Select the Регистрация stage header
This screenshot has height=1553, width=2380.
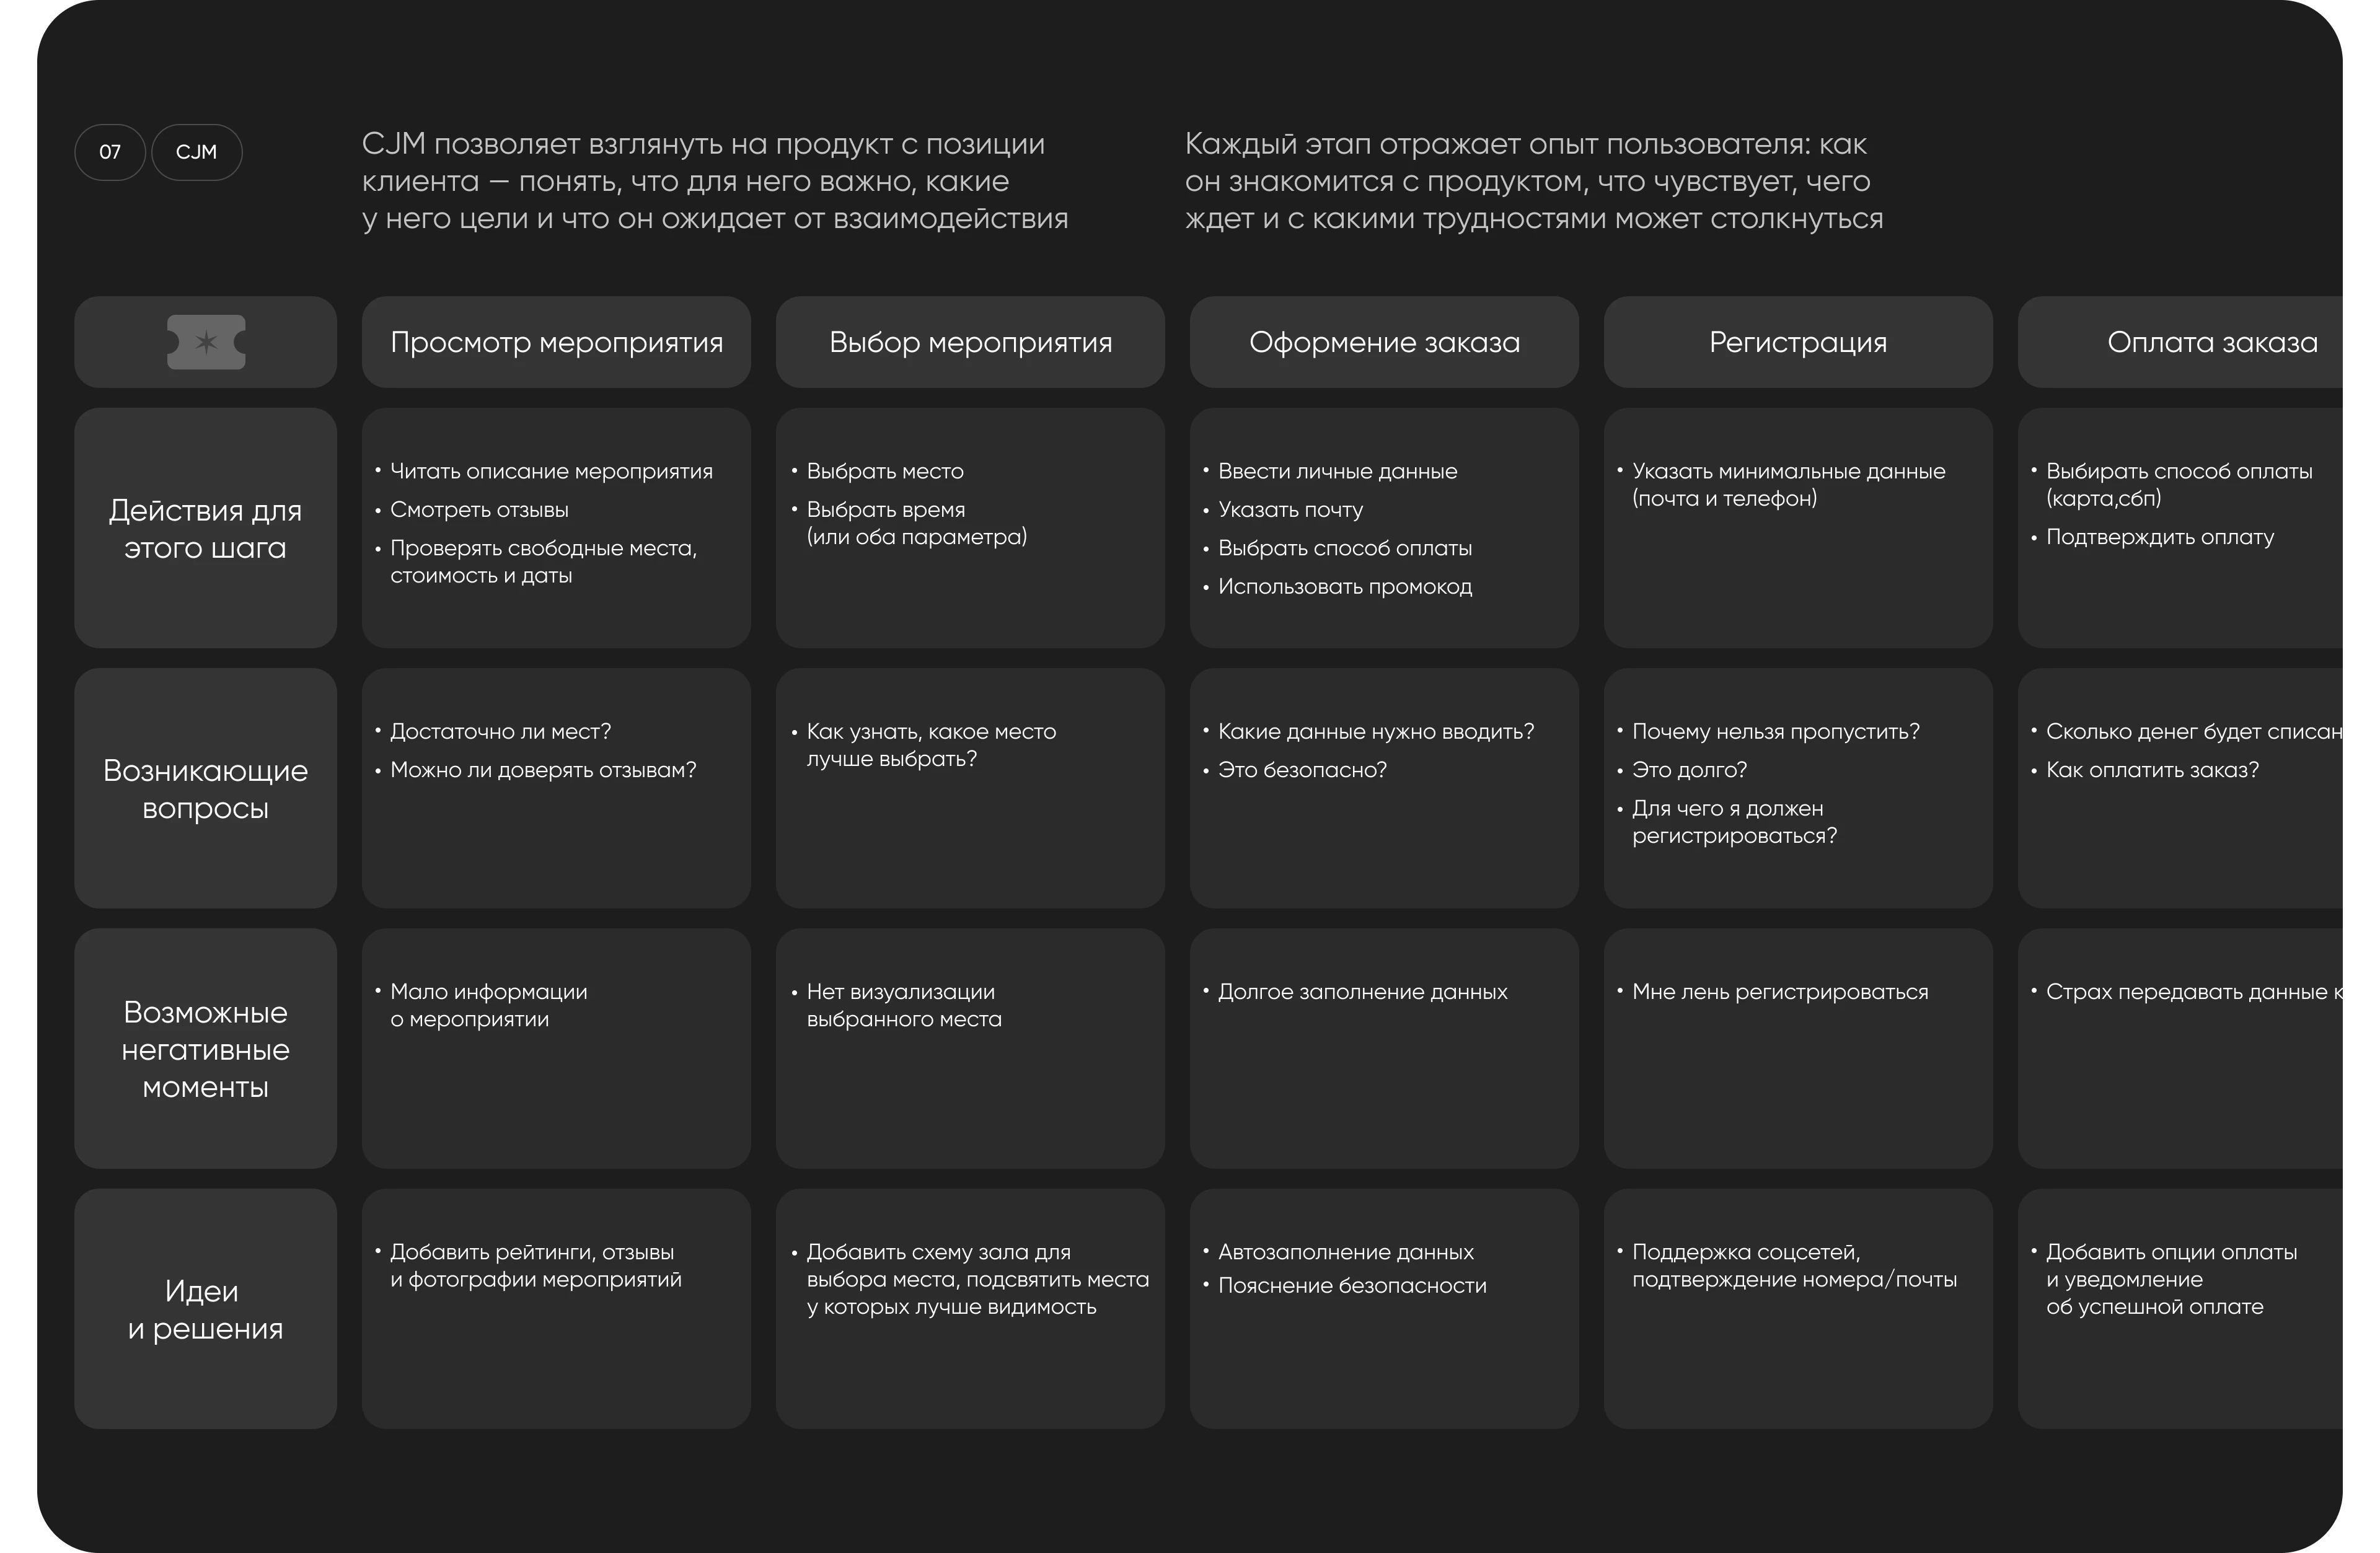[x=1798, y=342]
